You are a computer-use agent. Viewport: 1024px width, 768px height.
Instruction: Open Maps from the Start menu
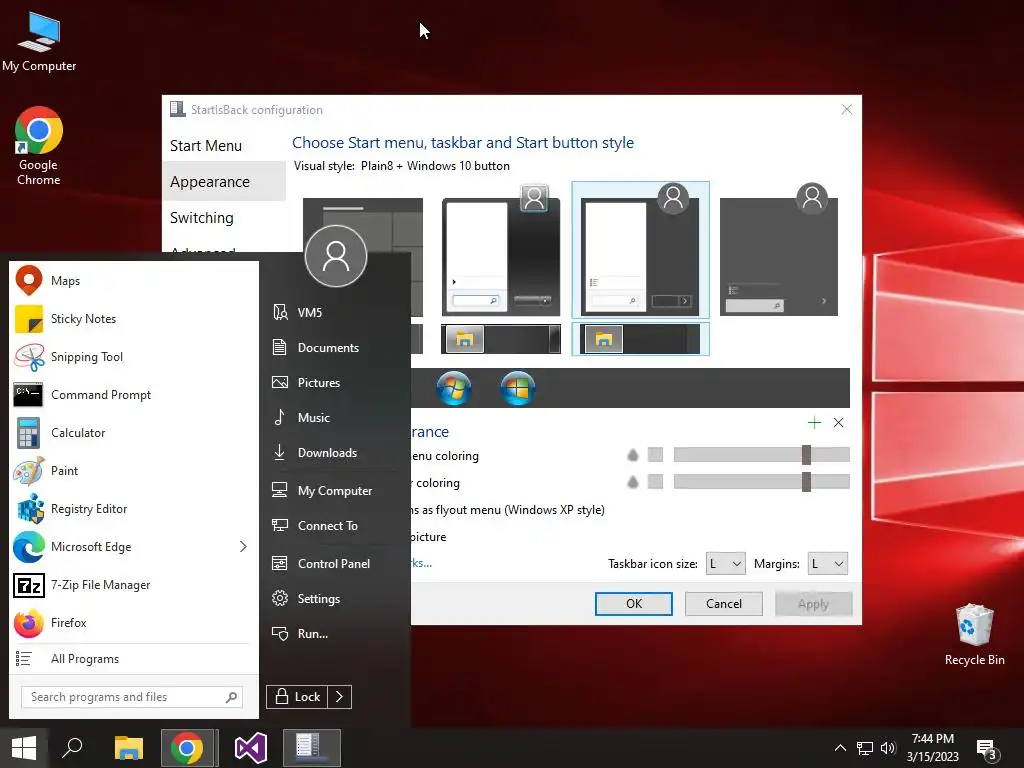tap(134, 281)
